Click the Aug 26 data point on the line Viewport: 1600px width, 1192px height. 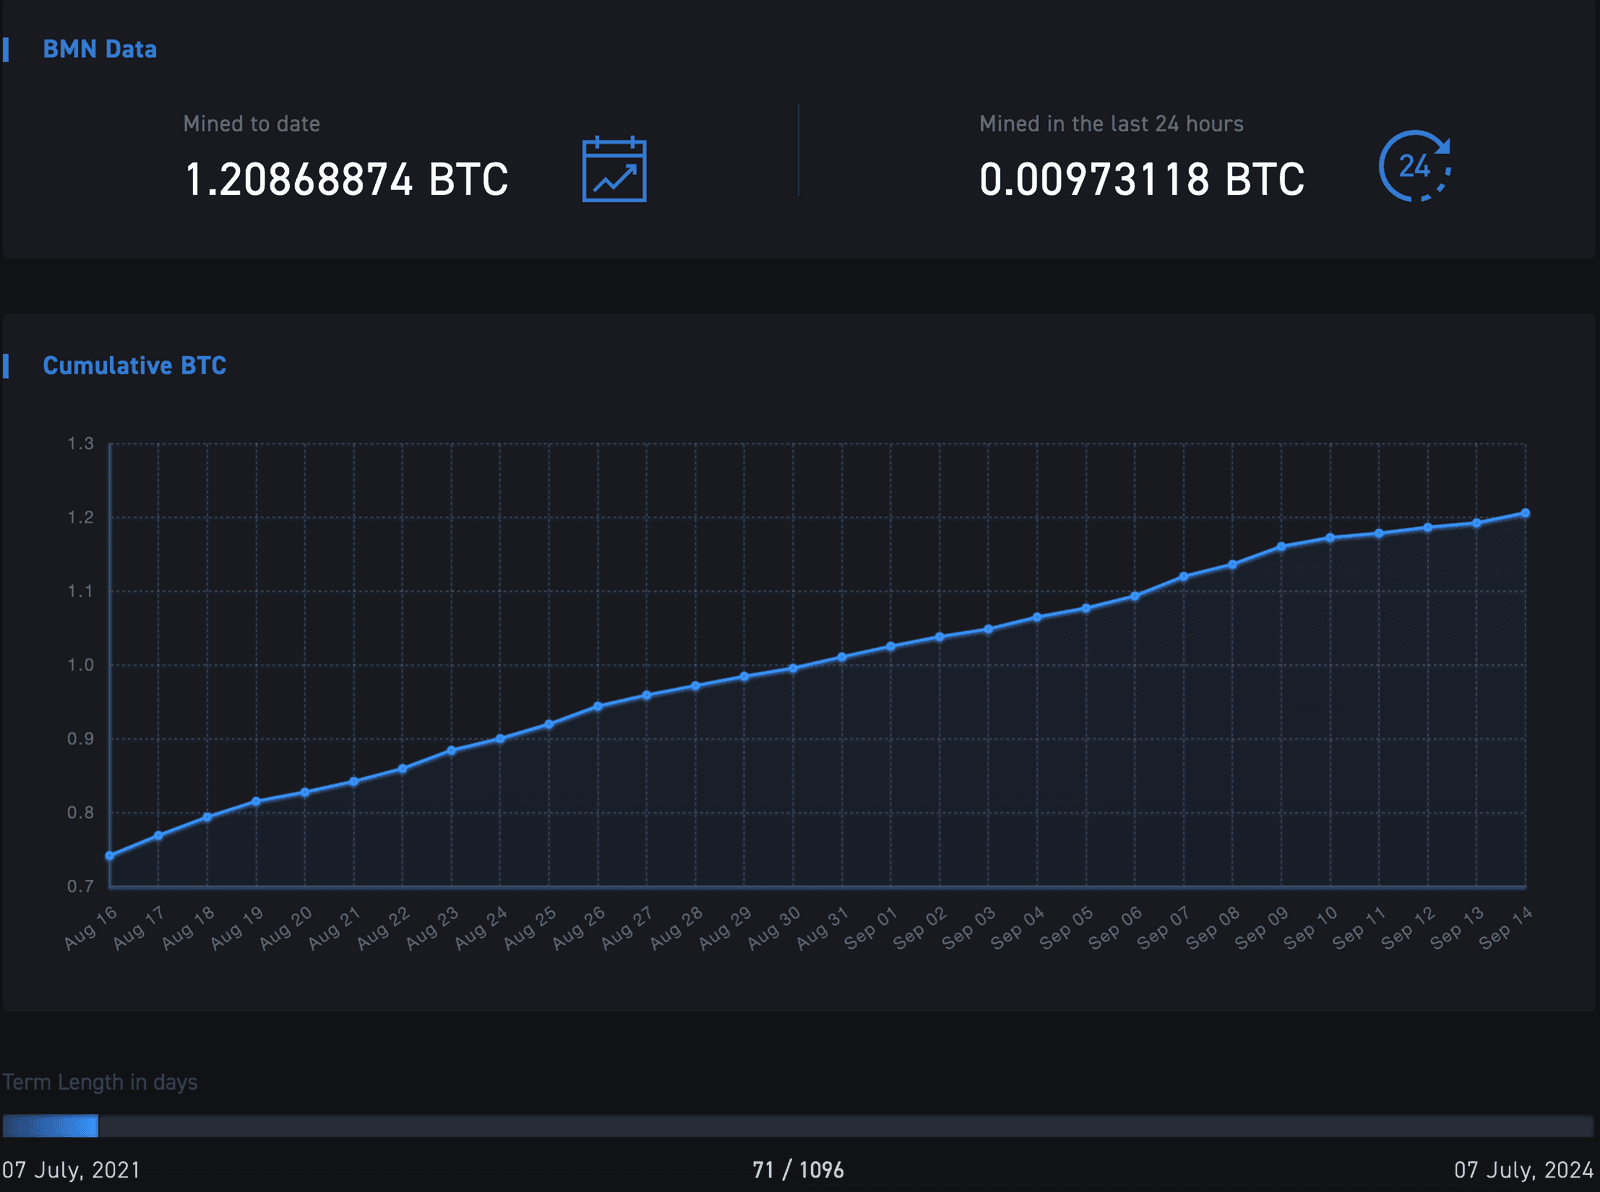pos(598,706)
